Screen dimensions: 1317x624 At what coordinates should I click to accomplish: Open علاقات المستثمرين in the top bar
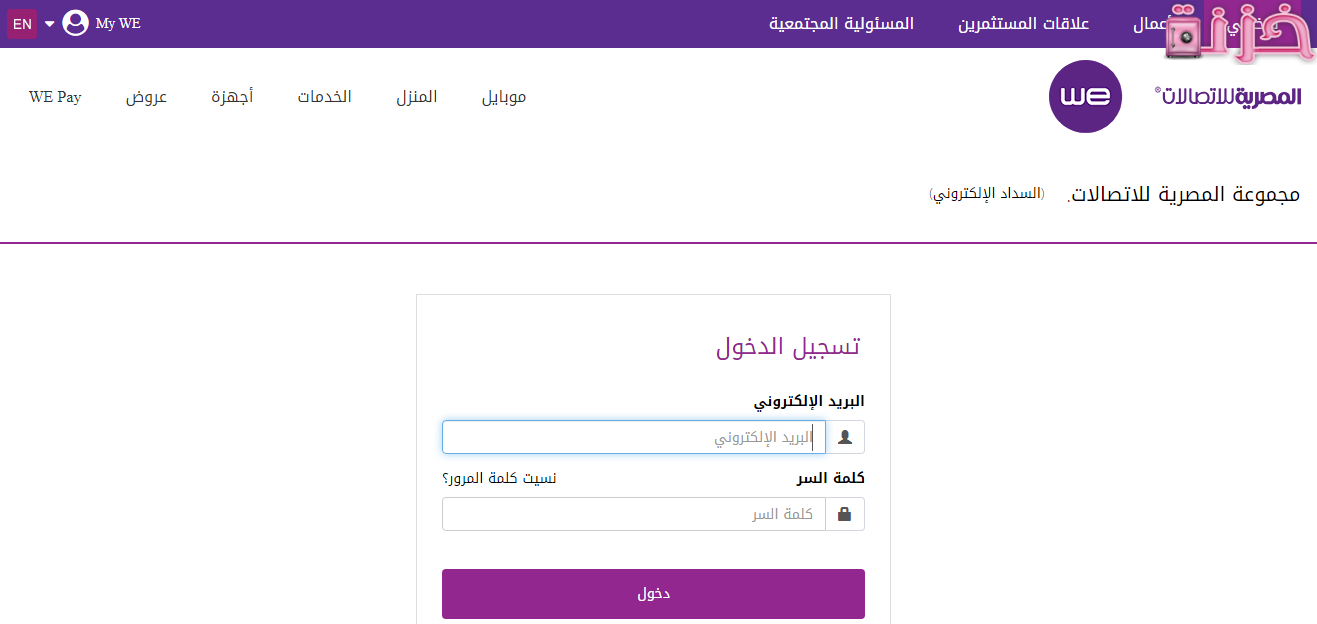pyautogui.click(x=1023, y=23)
